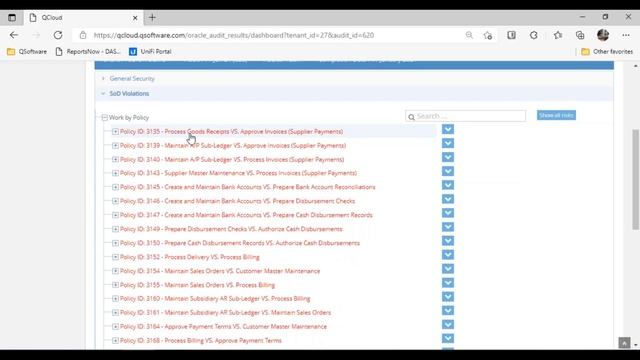Expand Policy ID 3149 tree node

(x=115, y=229)
